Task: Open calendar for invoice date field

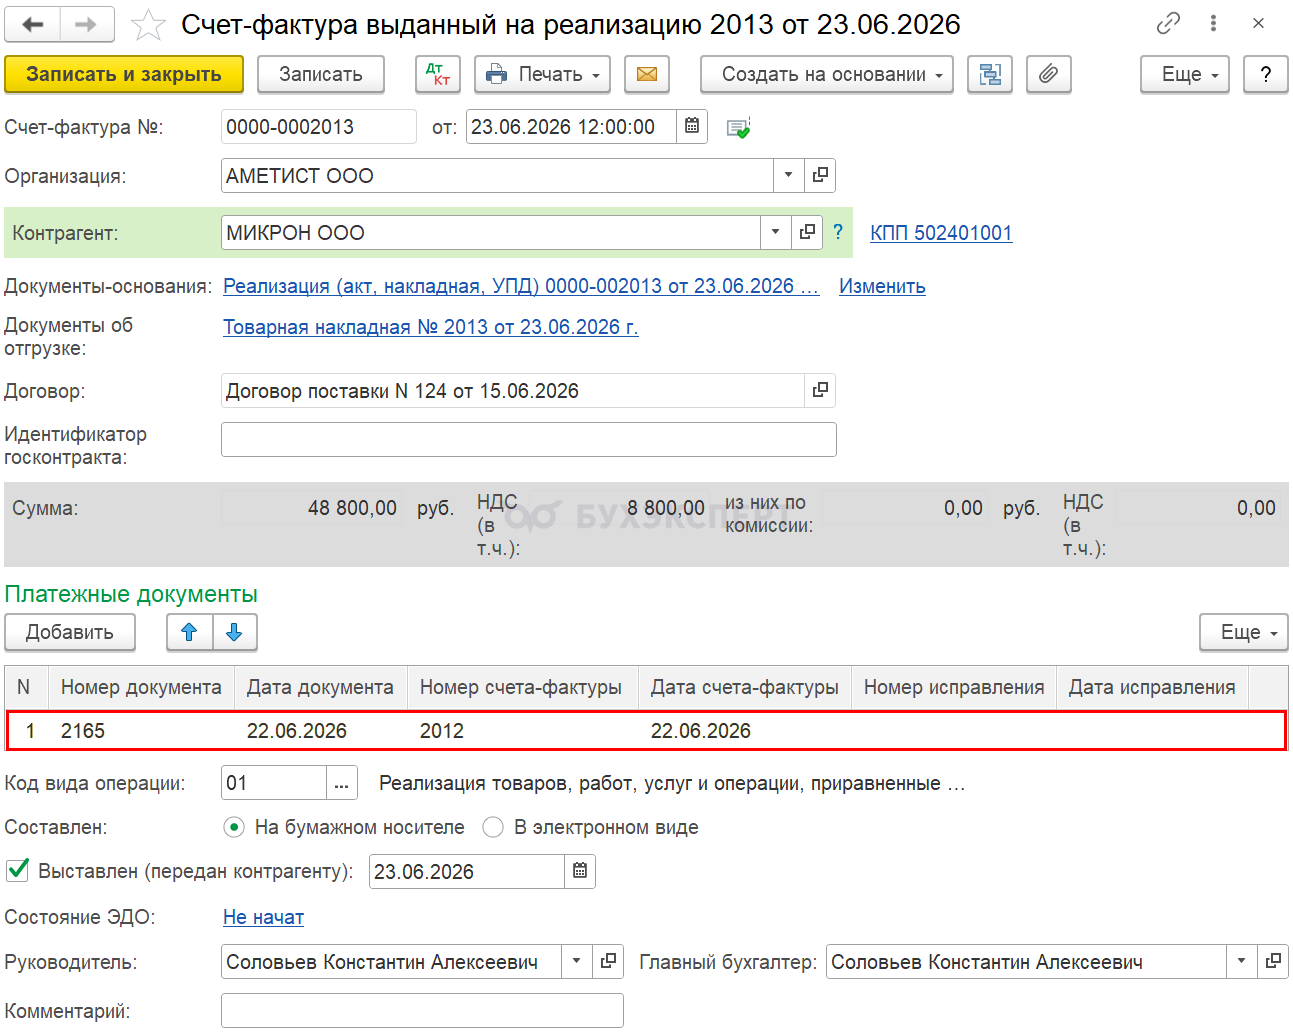Action: (x=692, y=127)
